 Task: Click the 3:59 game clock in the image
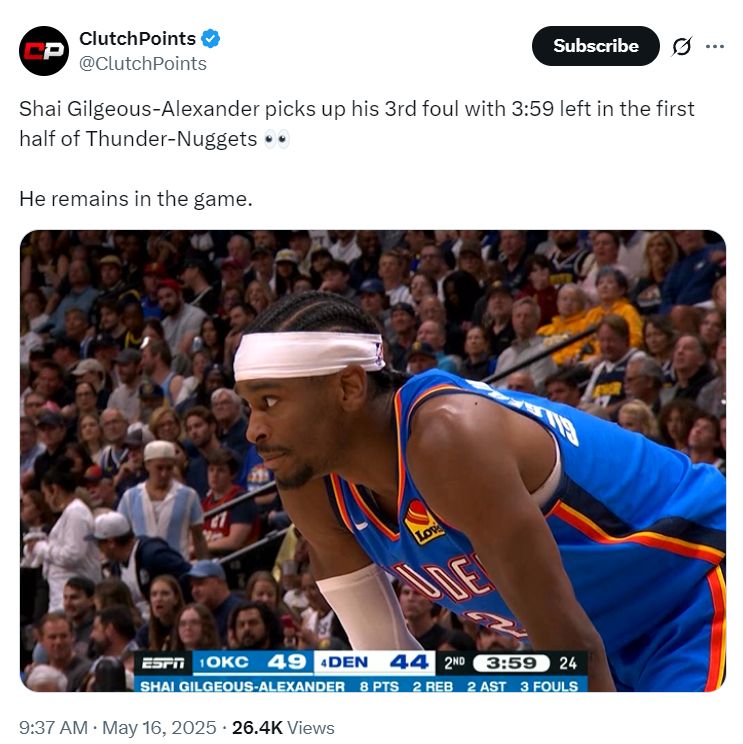(511, 663)
